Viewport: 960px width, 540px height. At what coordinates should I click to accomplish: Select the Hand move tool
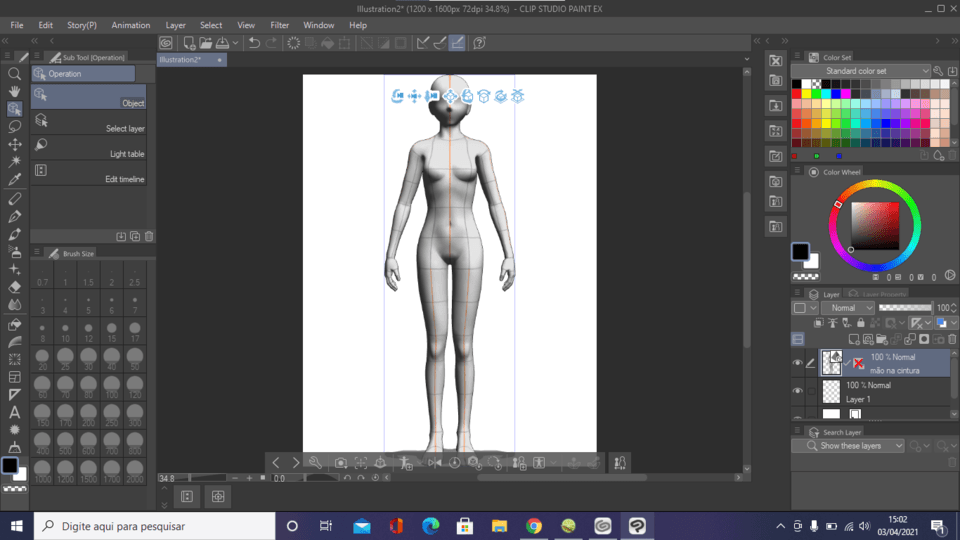(14, 91)
